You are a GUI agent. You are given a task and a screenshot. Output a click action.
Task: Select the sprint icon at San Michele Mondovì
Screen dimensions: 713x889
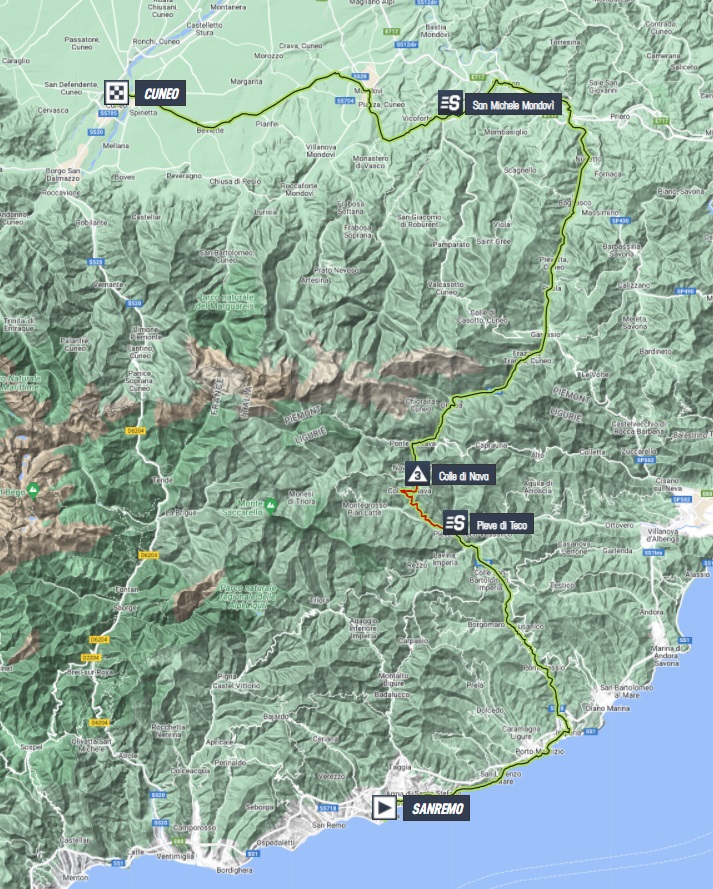click(x=449, y=103)
